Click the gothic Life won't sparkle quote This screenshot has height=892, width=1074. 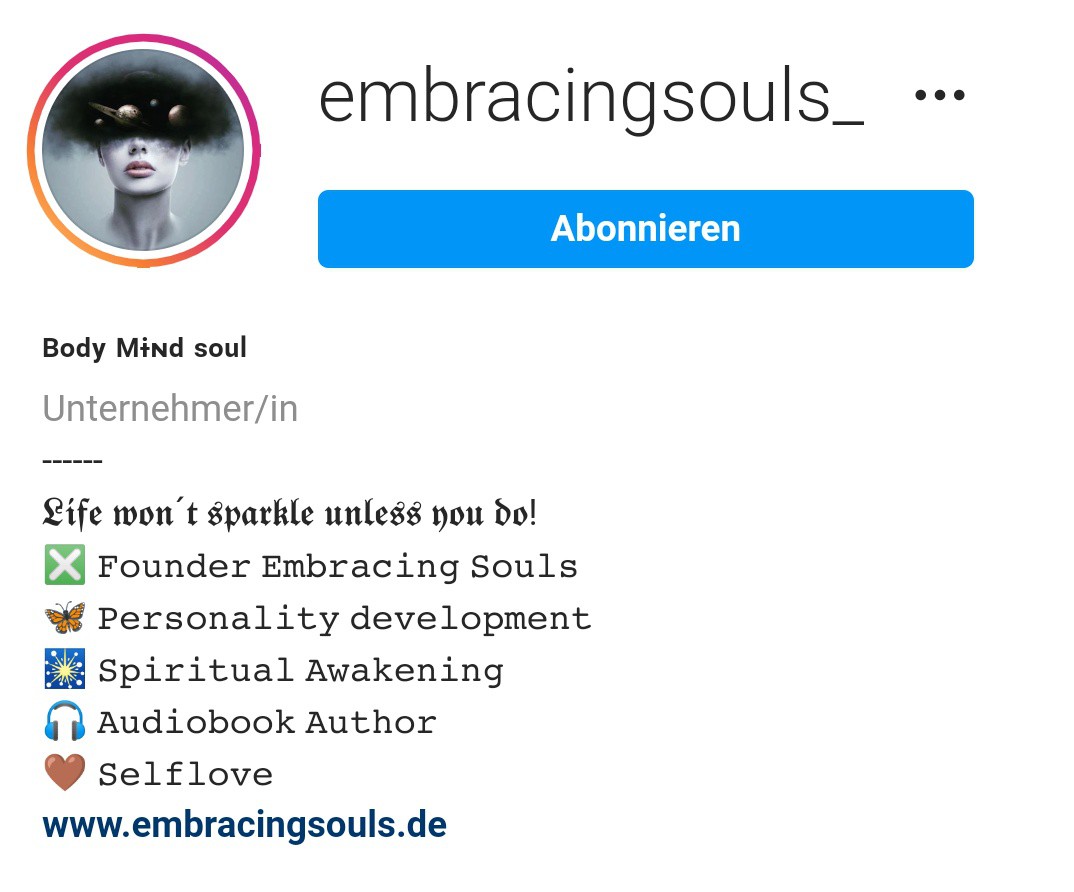(289, 513)
